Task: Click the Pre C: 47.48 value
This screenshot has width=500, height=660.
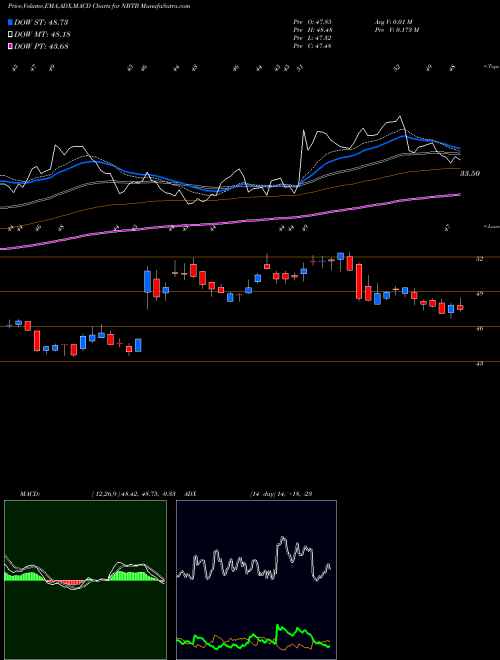Action: (x=312, y=46)
